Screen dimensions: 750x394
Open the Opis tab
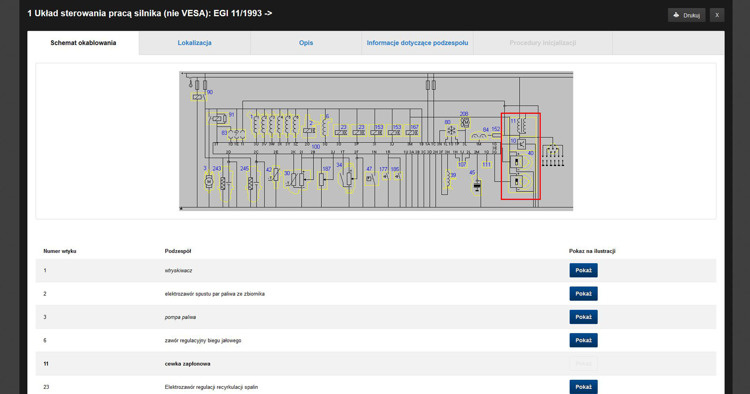coord(306,43)
